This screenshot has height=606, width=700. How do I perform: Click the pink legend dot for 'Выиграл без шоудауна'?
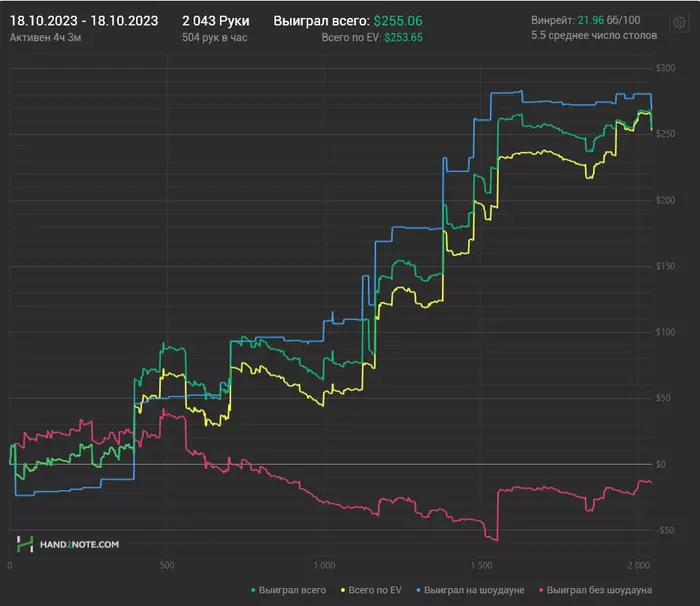(x=541, y=590)
